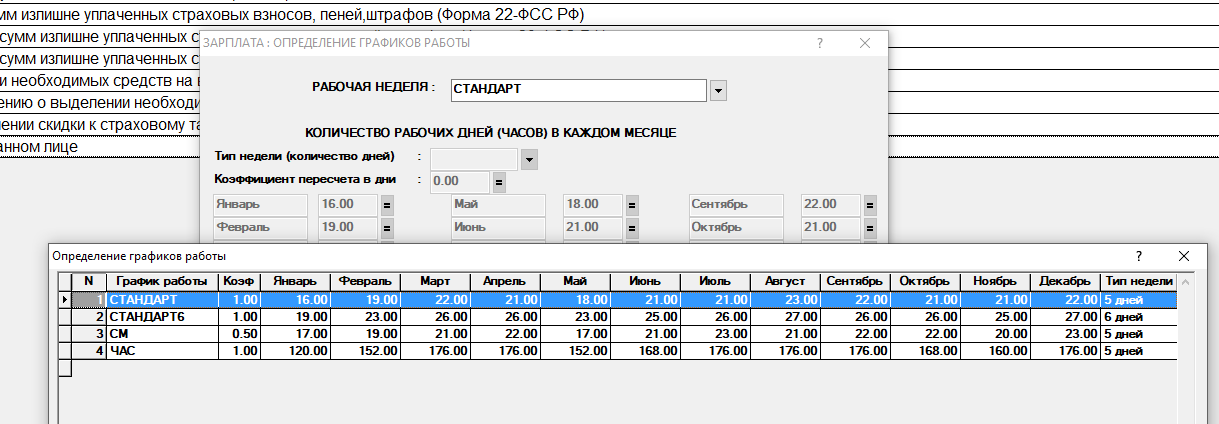Screen dimensions: 1219x424
Task: Click the РАБОЧАЯ НЕДЕЛЯ text field
Action: pos(578,90)
